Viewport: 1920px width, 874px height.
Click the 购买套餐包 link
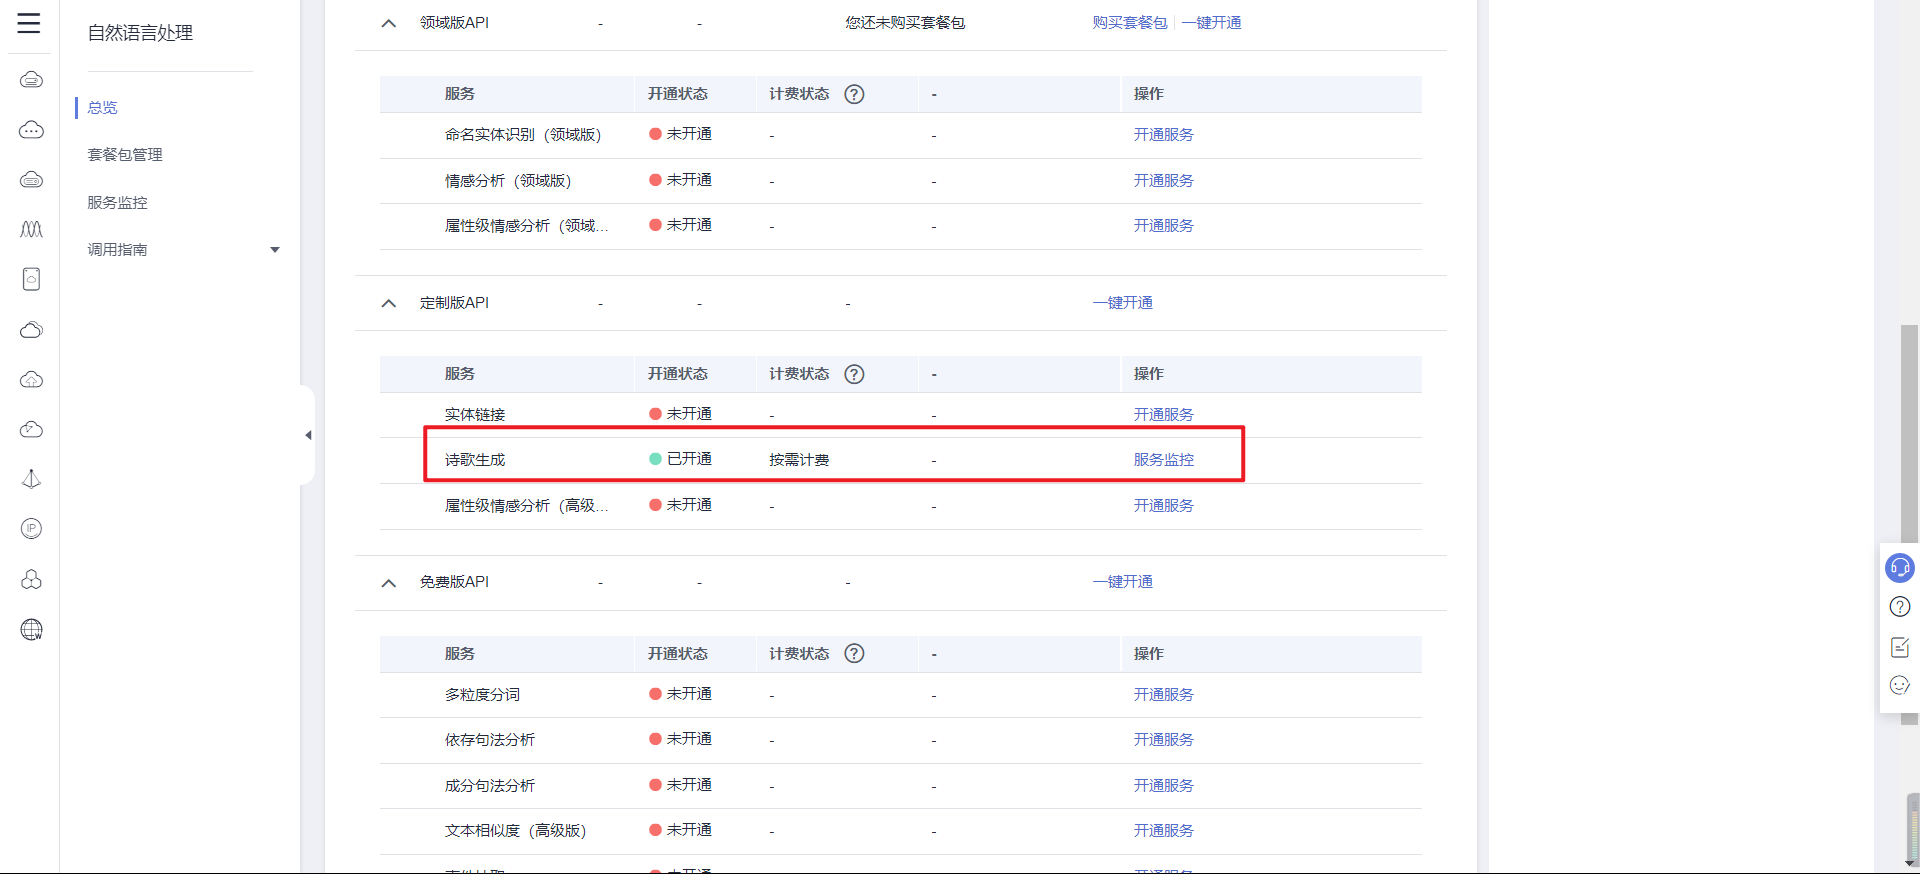point(1130,22)
